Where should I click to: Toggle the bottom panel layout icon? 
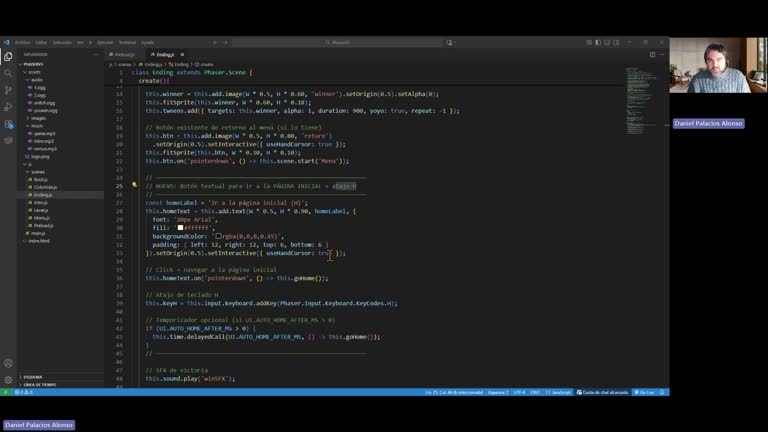click(607, 43)
